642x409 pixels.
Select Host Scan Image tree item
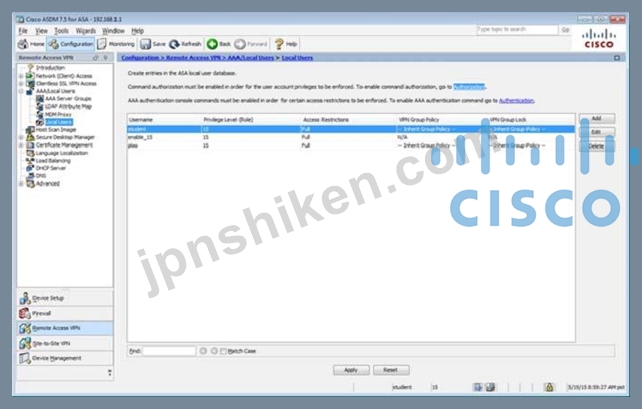pos(56,129)
